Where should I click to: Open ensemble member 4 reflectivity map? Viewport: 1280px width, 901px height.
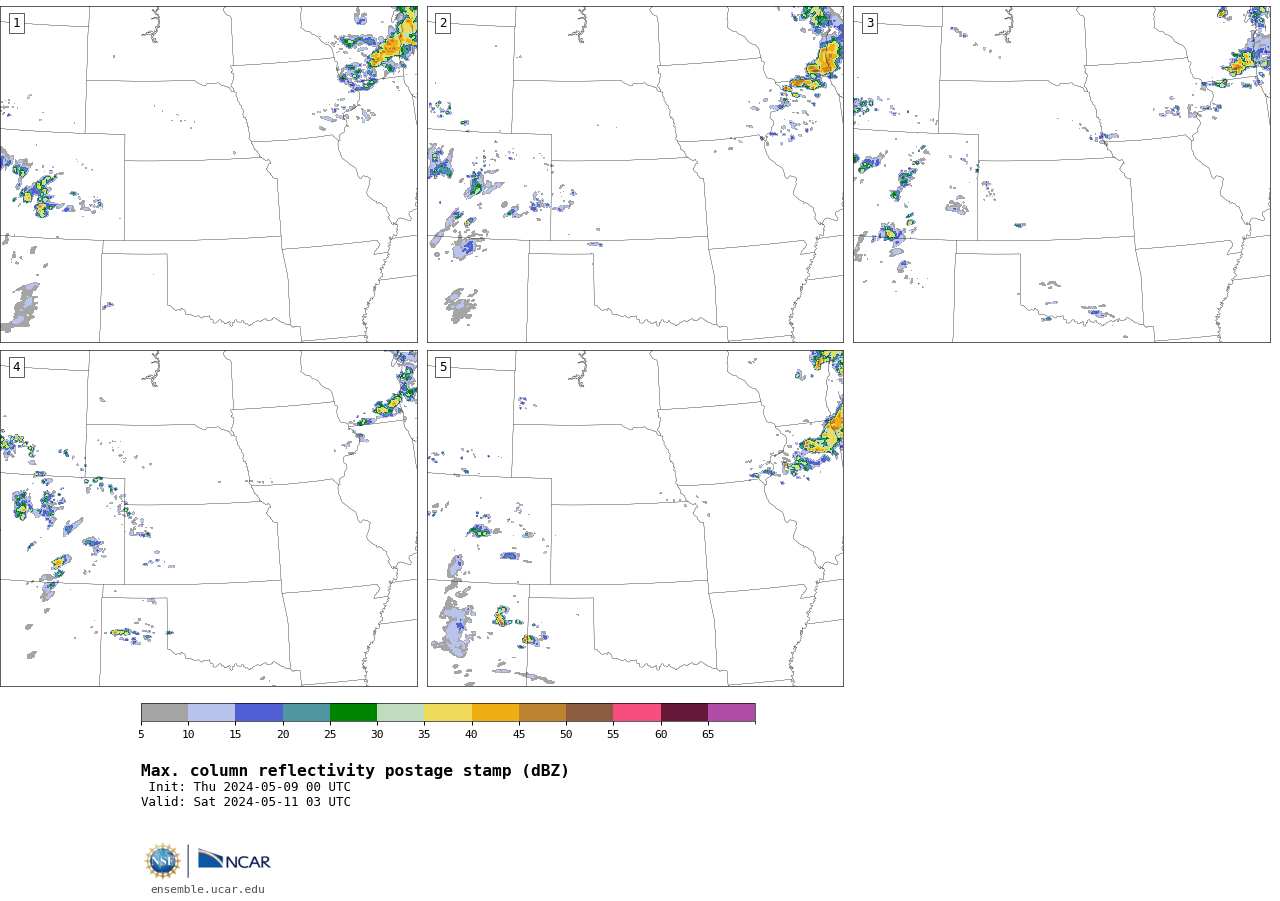coord(208,518)
